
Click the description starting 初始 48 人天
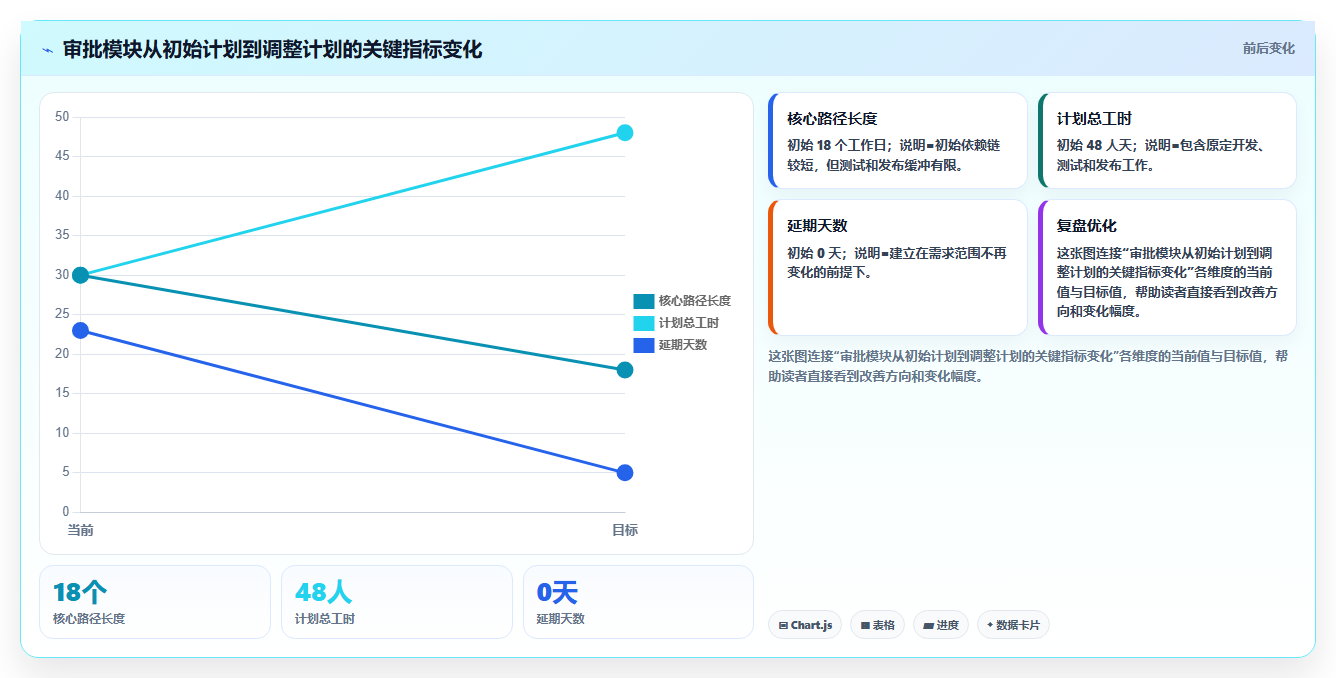1163,155
